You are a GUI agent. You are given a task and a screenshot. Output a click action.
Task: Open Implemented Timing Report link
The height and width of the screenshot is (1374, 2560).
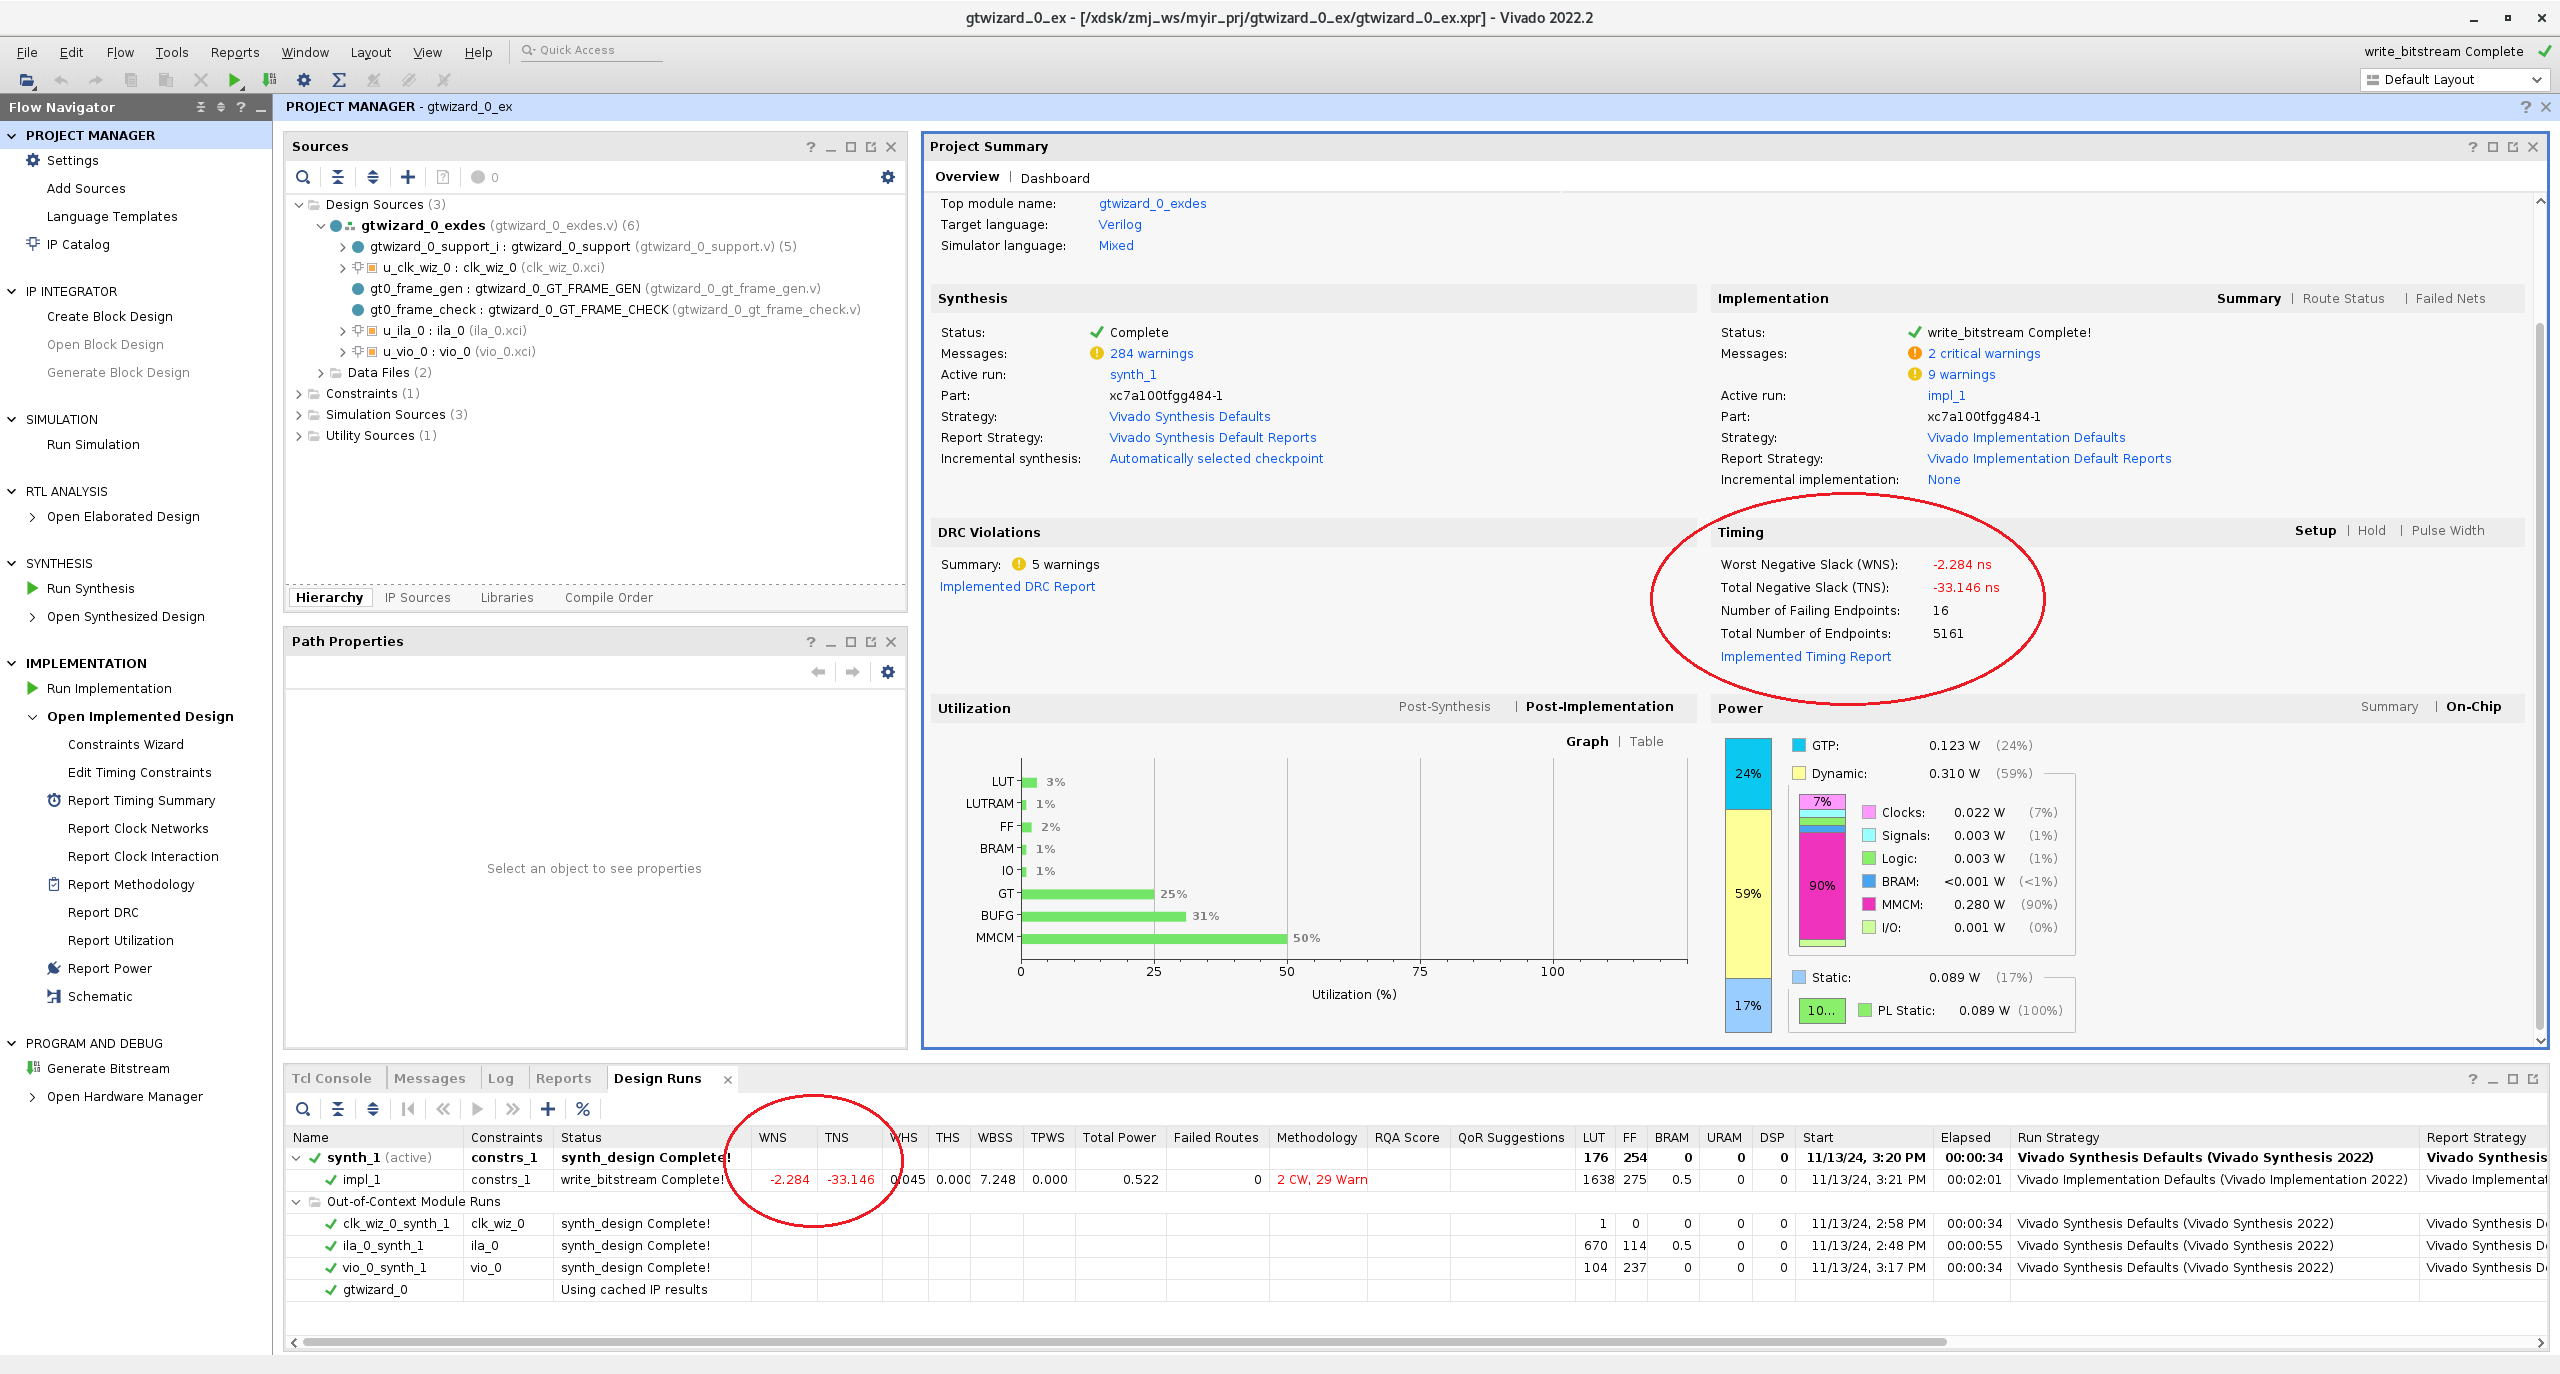point(1805,657)
